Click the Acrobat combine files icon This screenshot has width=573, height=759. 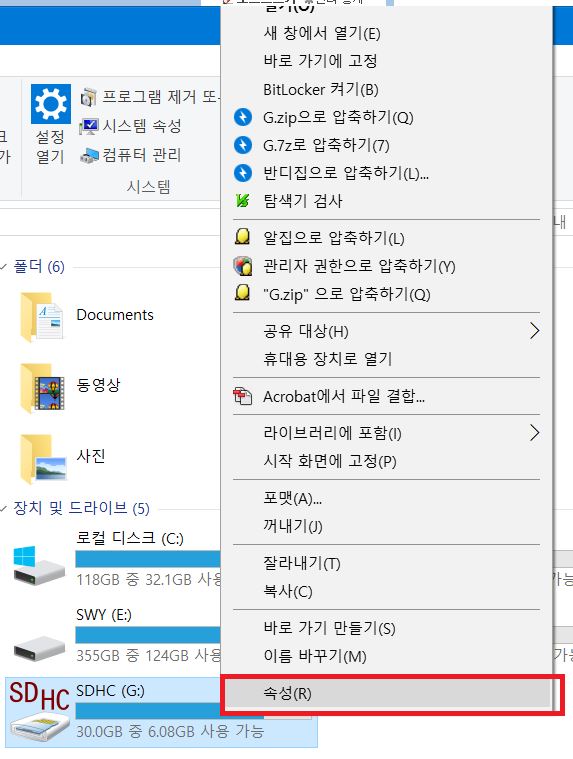click(243, 396)
